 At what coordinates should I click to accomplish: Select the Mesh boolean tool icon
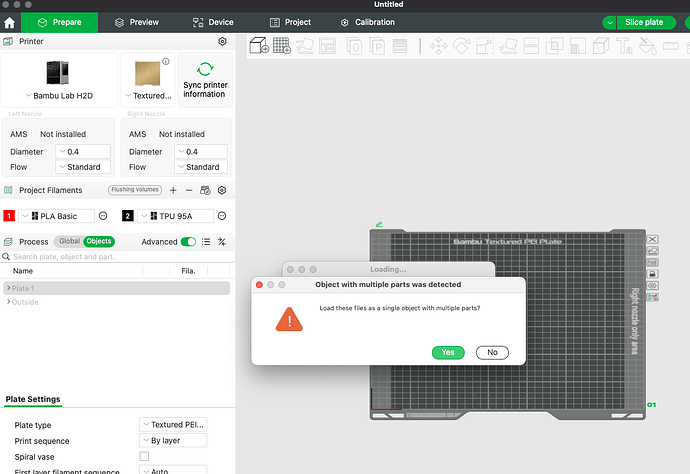coord(554,46)
